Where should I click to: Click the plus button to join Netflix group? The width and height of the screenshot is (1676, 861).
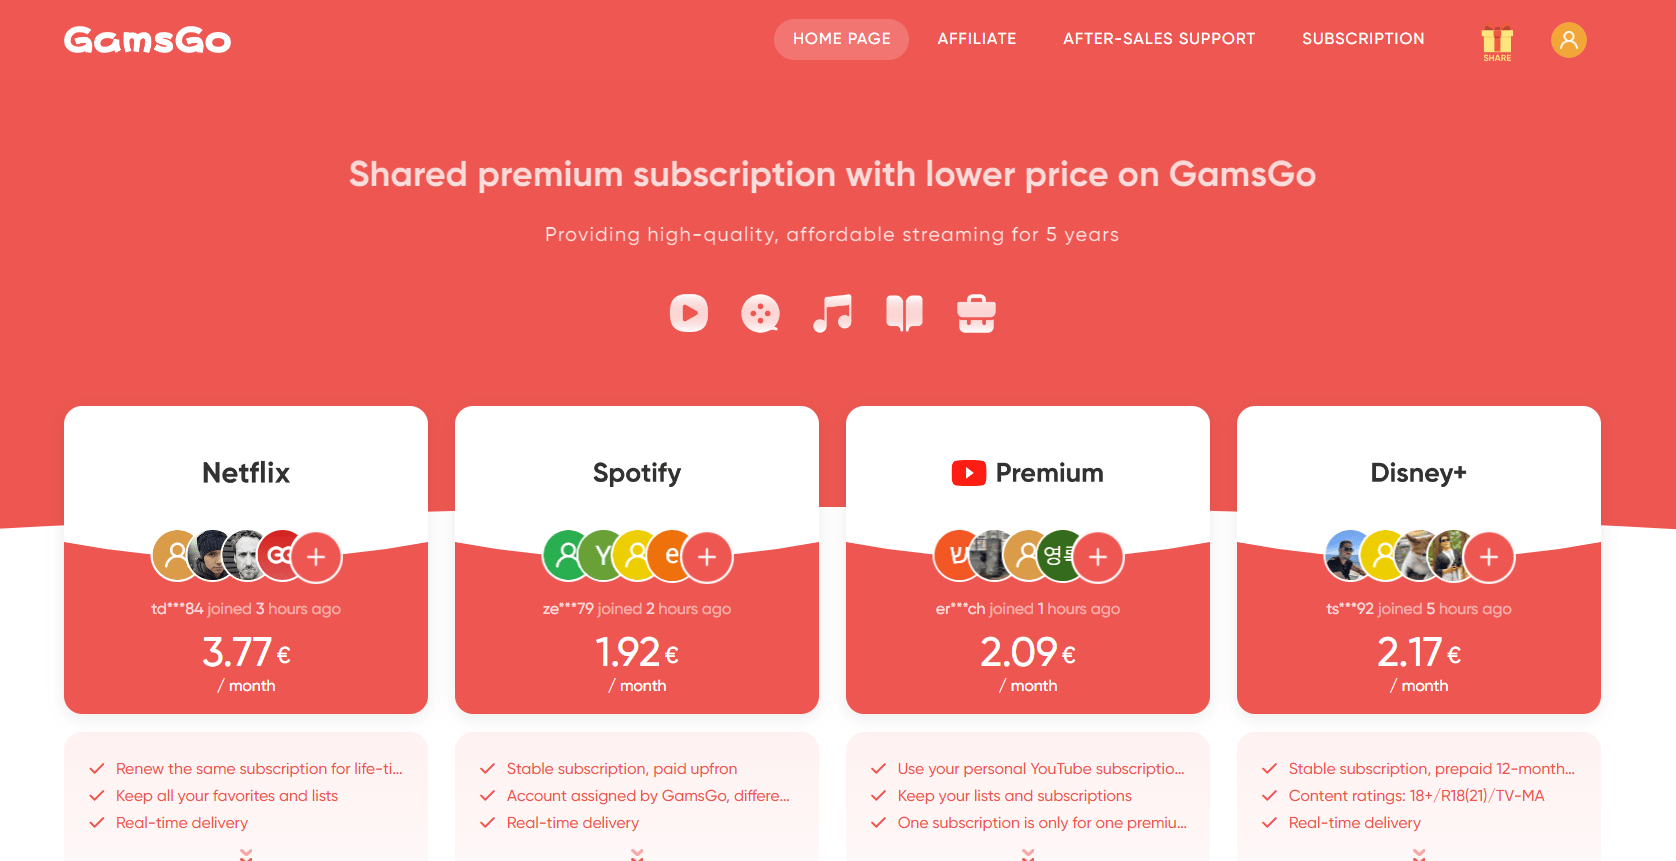pos(316,556)
